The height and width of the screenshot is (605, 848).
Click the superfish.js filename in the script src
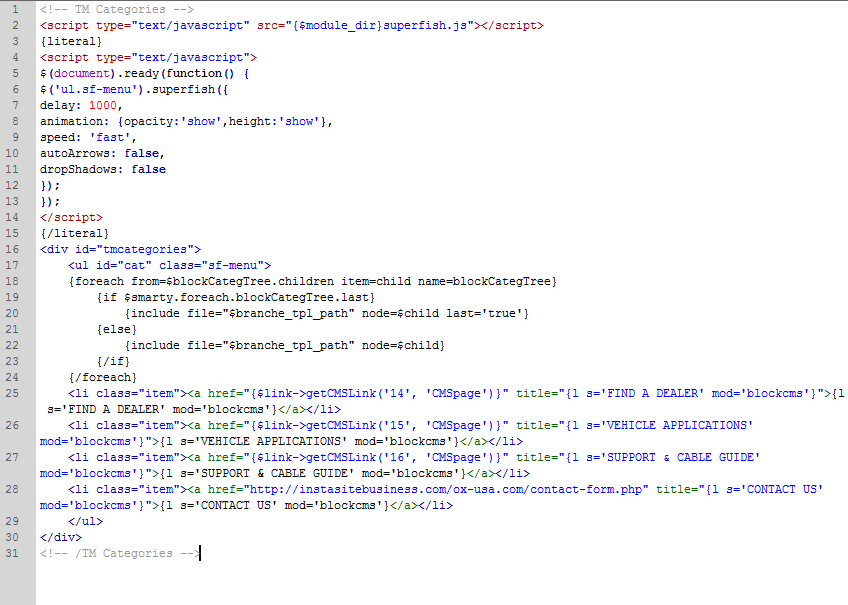[x=425, y=25]
